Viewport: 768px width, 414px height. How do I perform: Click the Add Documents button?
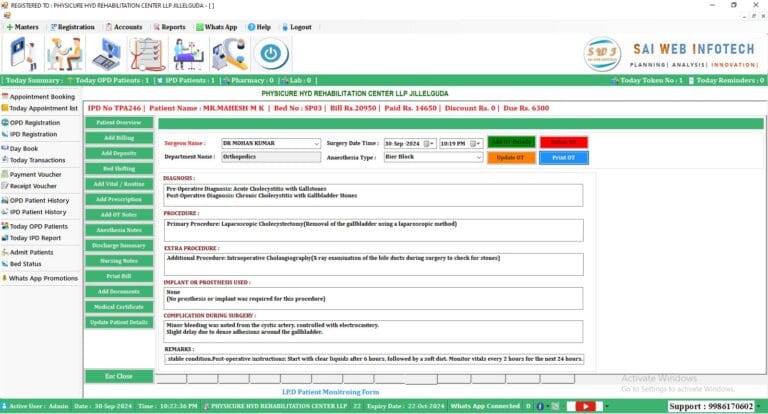pos(119,292)
